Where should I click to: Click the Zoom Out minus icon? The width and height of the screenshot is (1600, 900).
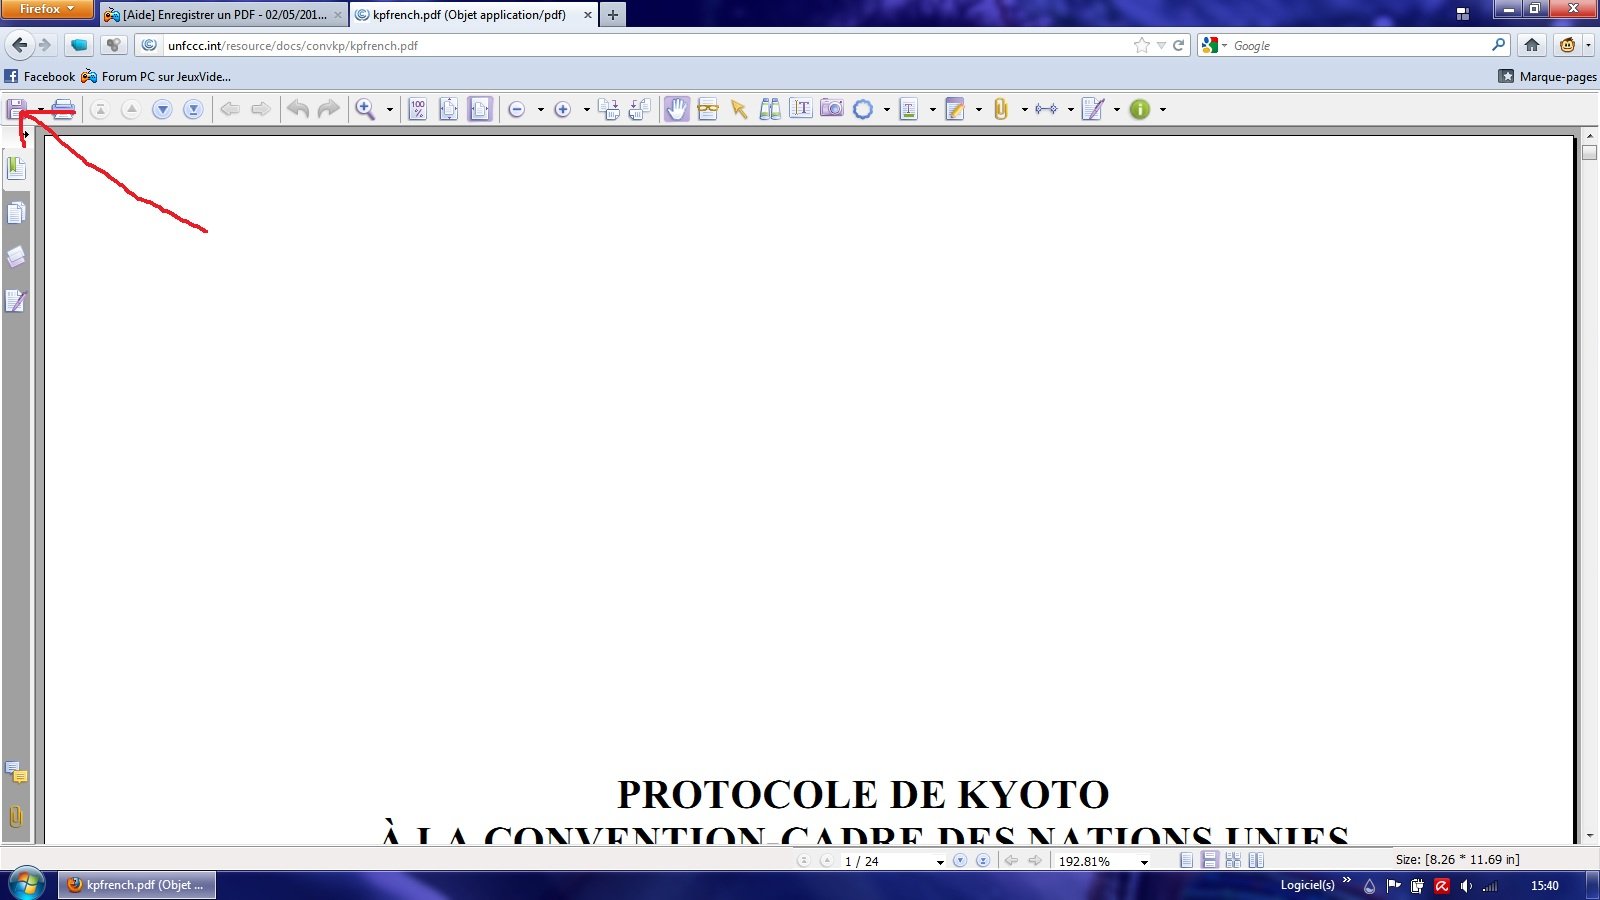click(x=517, y=109)
